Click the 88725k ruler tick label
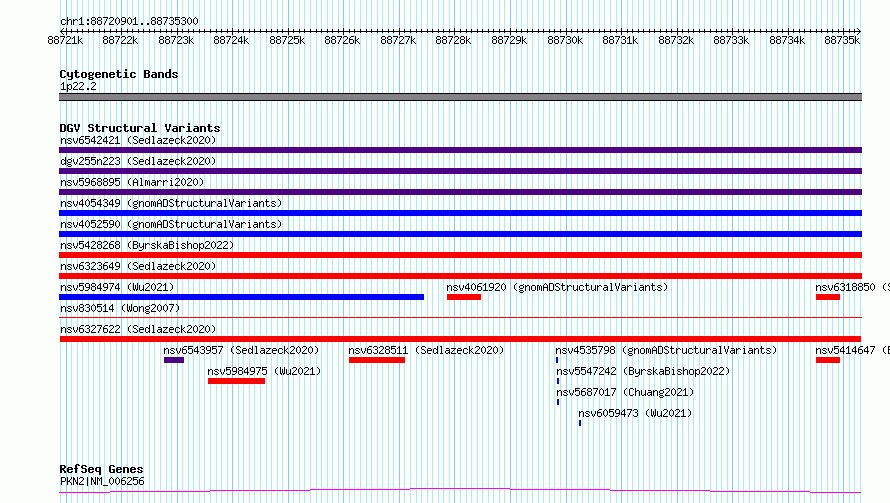This screenshot has width=890, height=503. tap(287, 40)
